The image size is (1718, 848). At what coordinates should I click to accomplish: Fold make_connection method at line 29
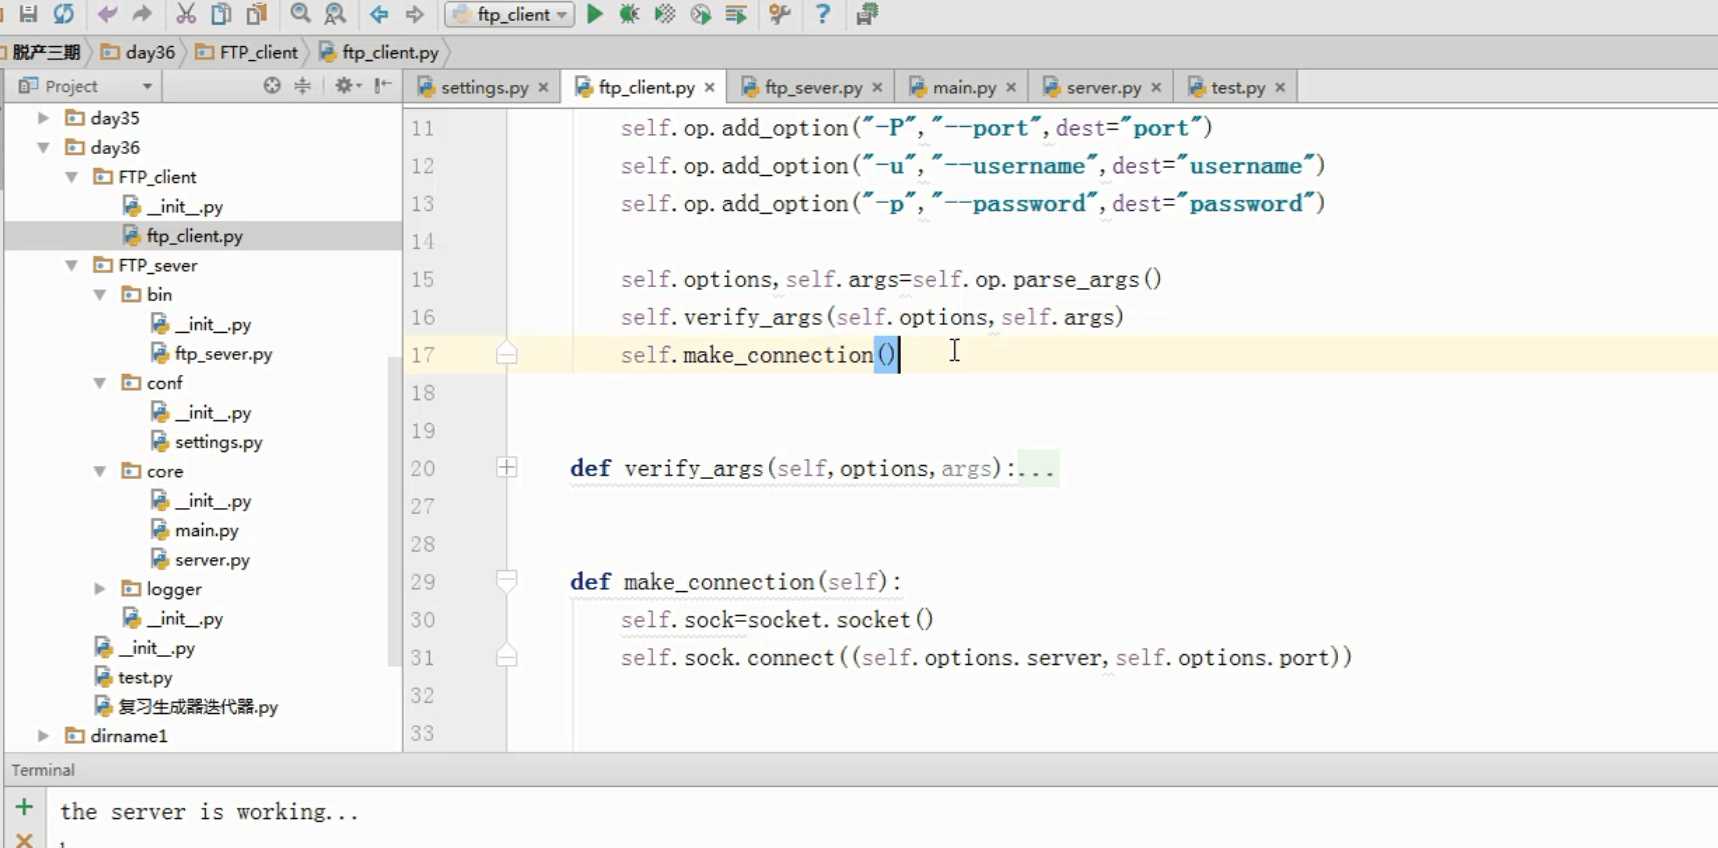click(507, 581)
